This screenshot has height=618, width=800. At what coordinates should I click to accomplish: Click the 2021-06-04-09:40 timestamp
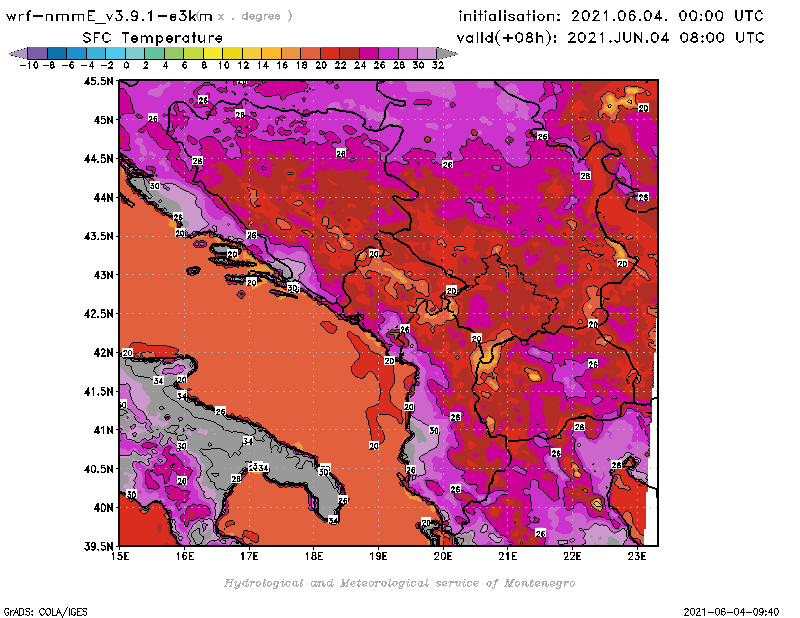point(734,610)
